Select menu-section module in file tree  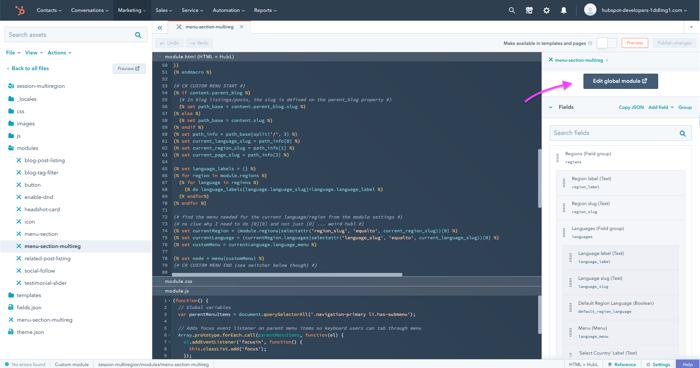pyautogui.click(x=41, y=234)
